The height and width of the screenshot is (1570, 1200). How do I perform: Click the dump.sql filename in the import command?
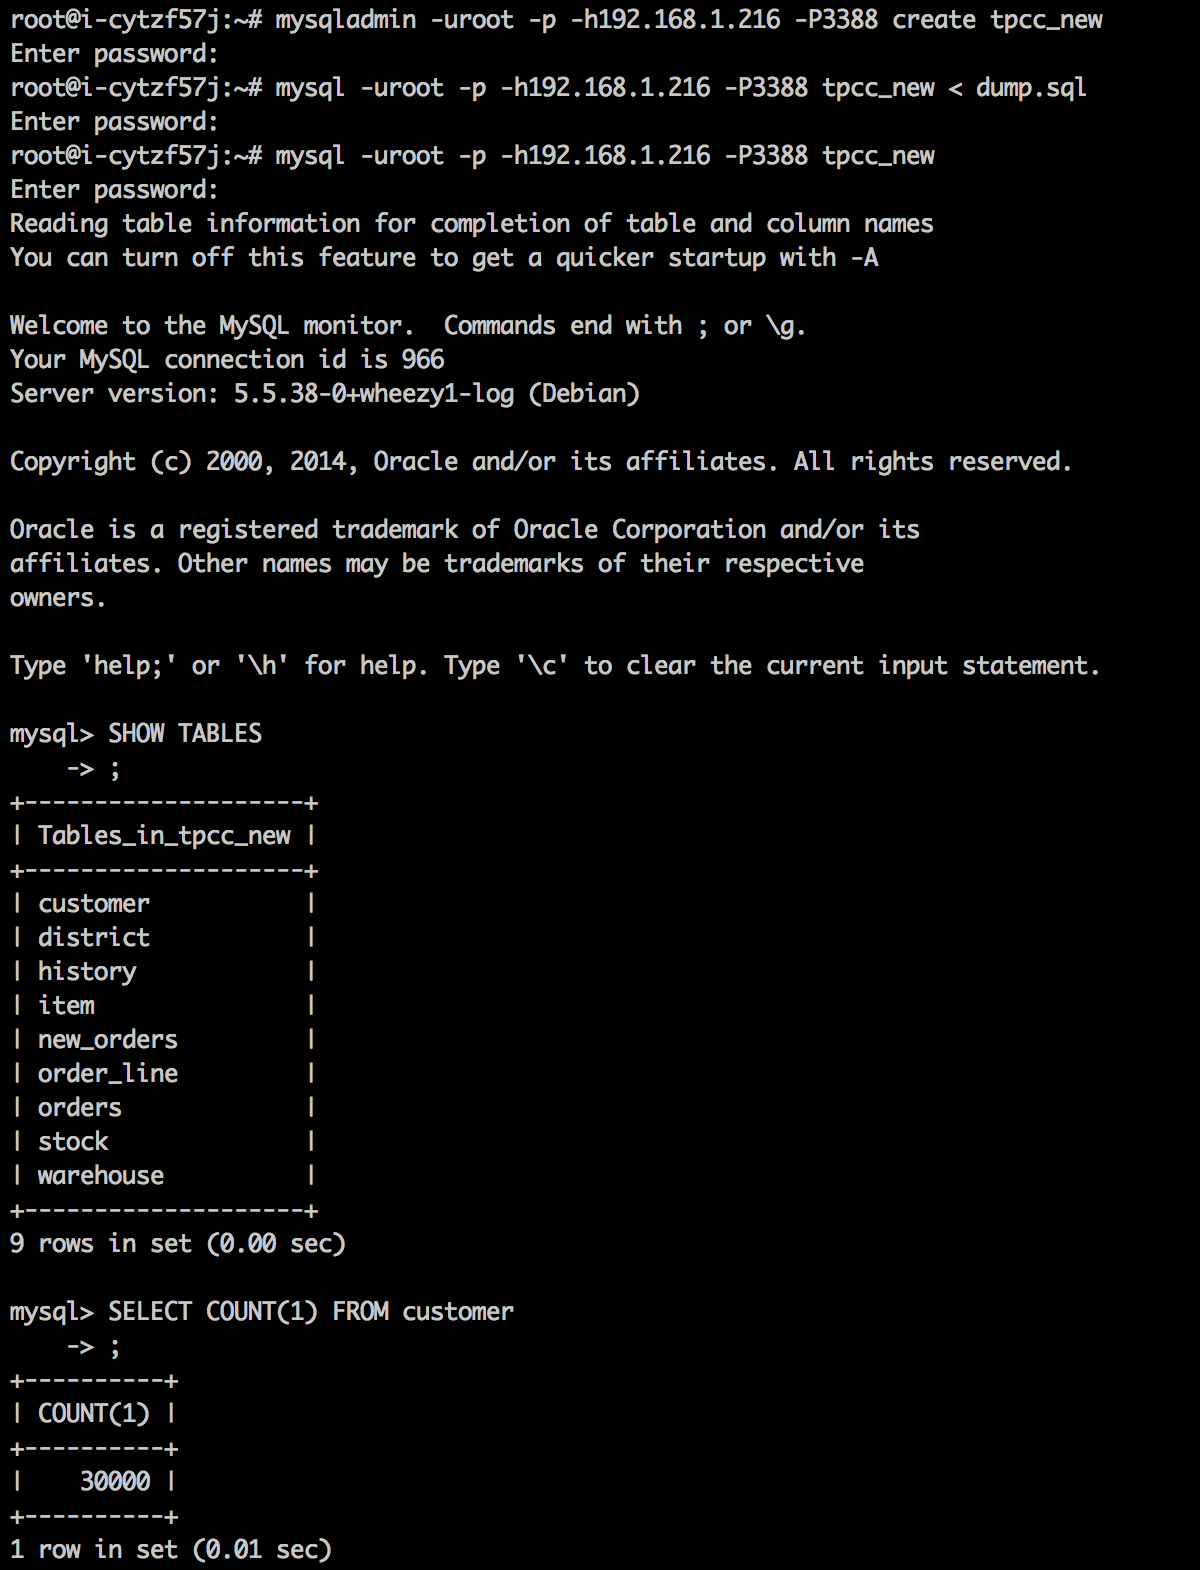pos(1030,88)
